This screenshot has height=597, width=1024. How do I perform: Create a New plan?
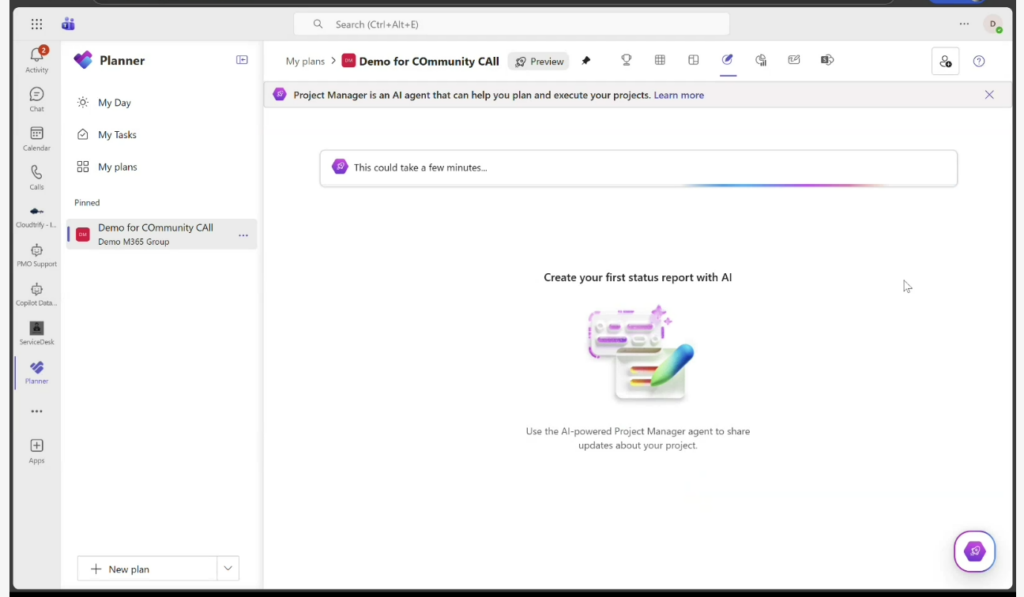pos(147,569)
